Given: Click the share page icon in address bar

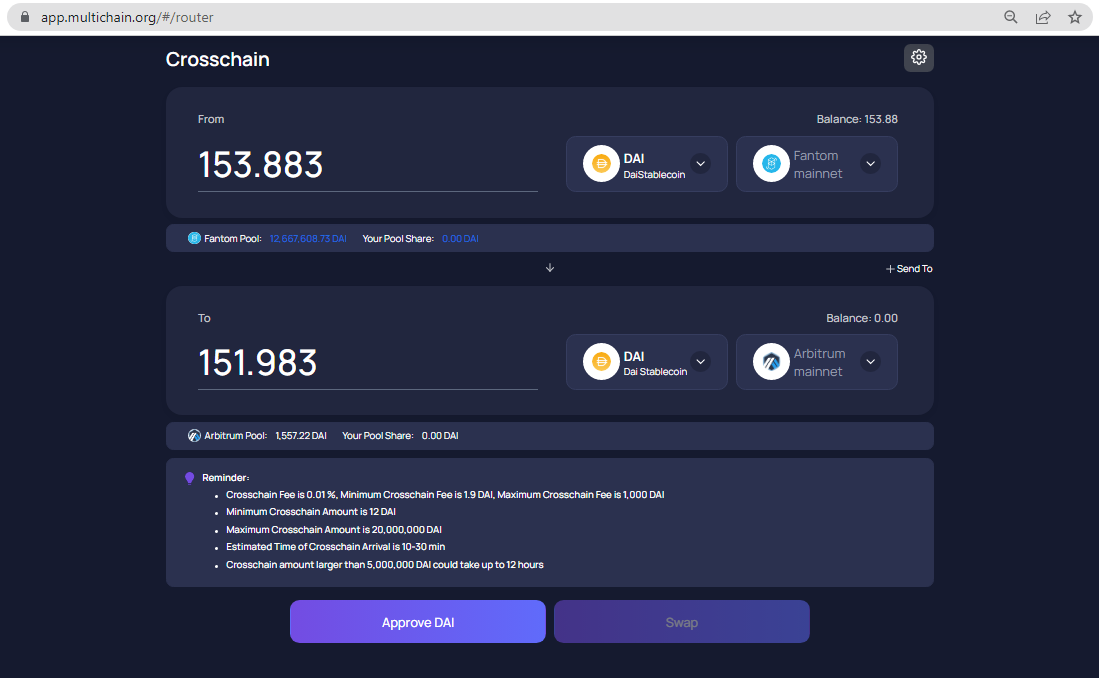Looking at the screenshot, I should click(1043, 17).
